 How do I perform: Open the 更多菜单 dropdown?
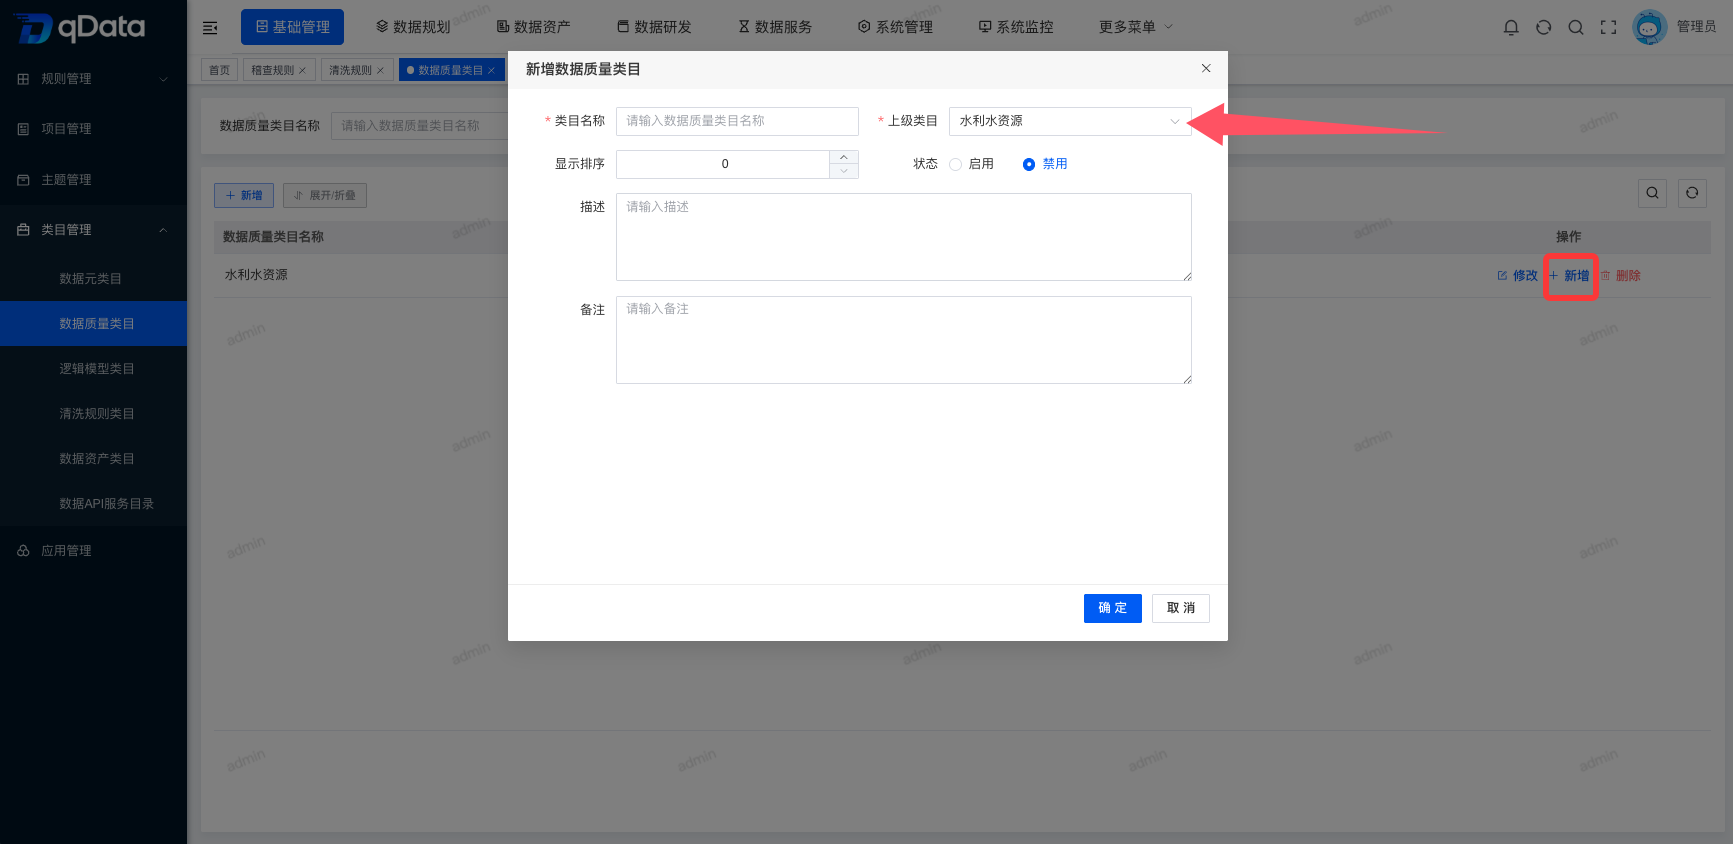1136,27
